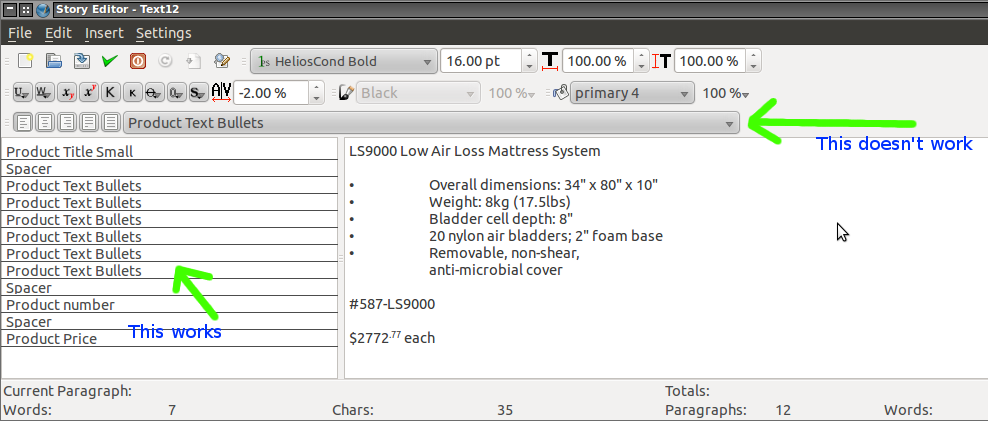988x421 pixels.
Task: Click the 'Product Price' style row
Action: coord(52,339)
